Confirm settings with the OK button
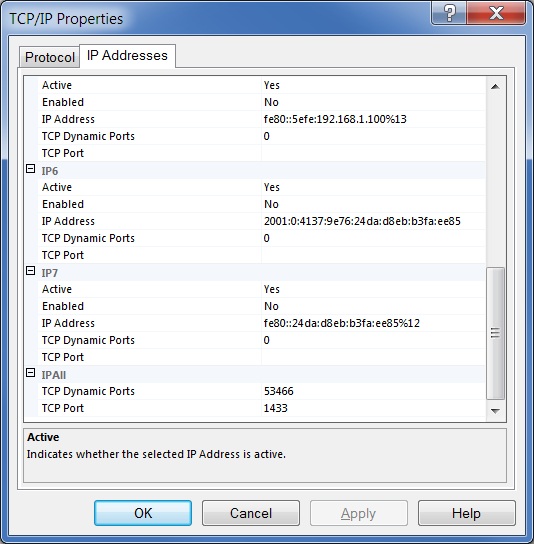This screenshot has height=544, width=534. 143,513
